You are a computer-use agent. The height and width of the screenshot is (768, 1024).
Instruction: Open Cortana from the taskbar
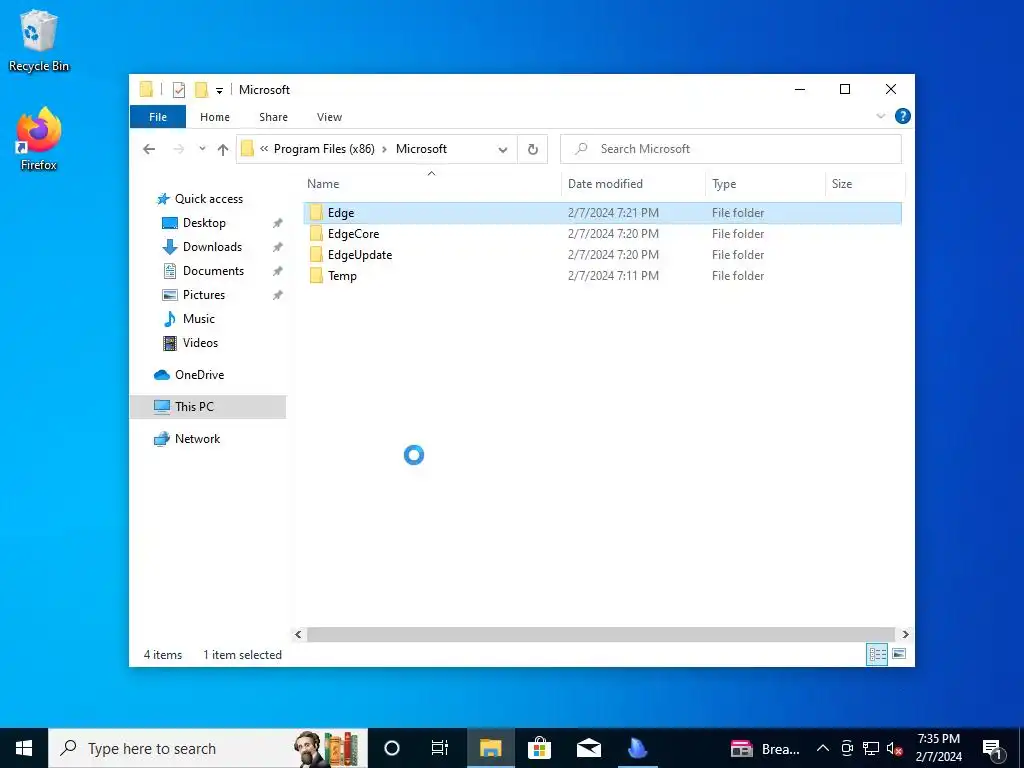click(392, 748)
